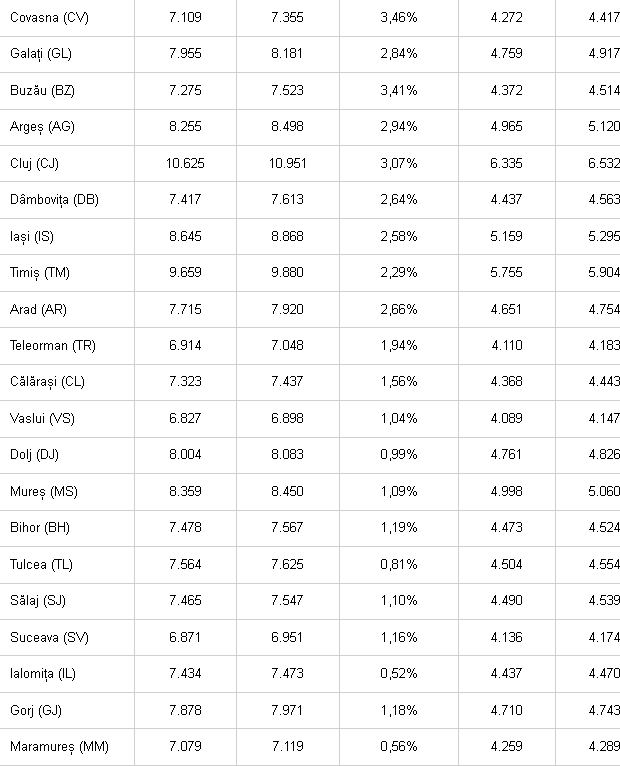Click the Dâmbovița (DB) county cell
The width and height of the screenshot is (620, 766).
(53, 199)
